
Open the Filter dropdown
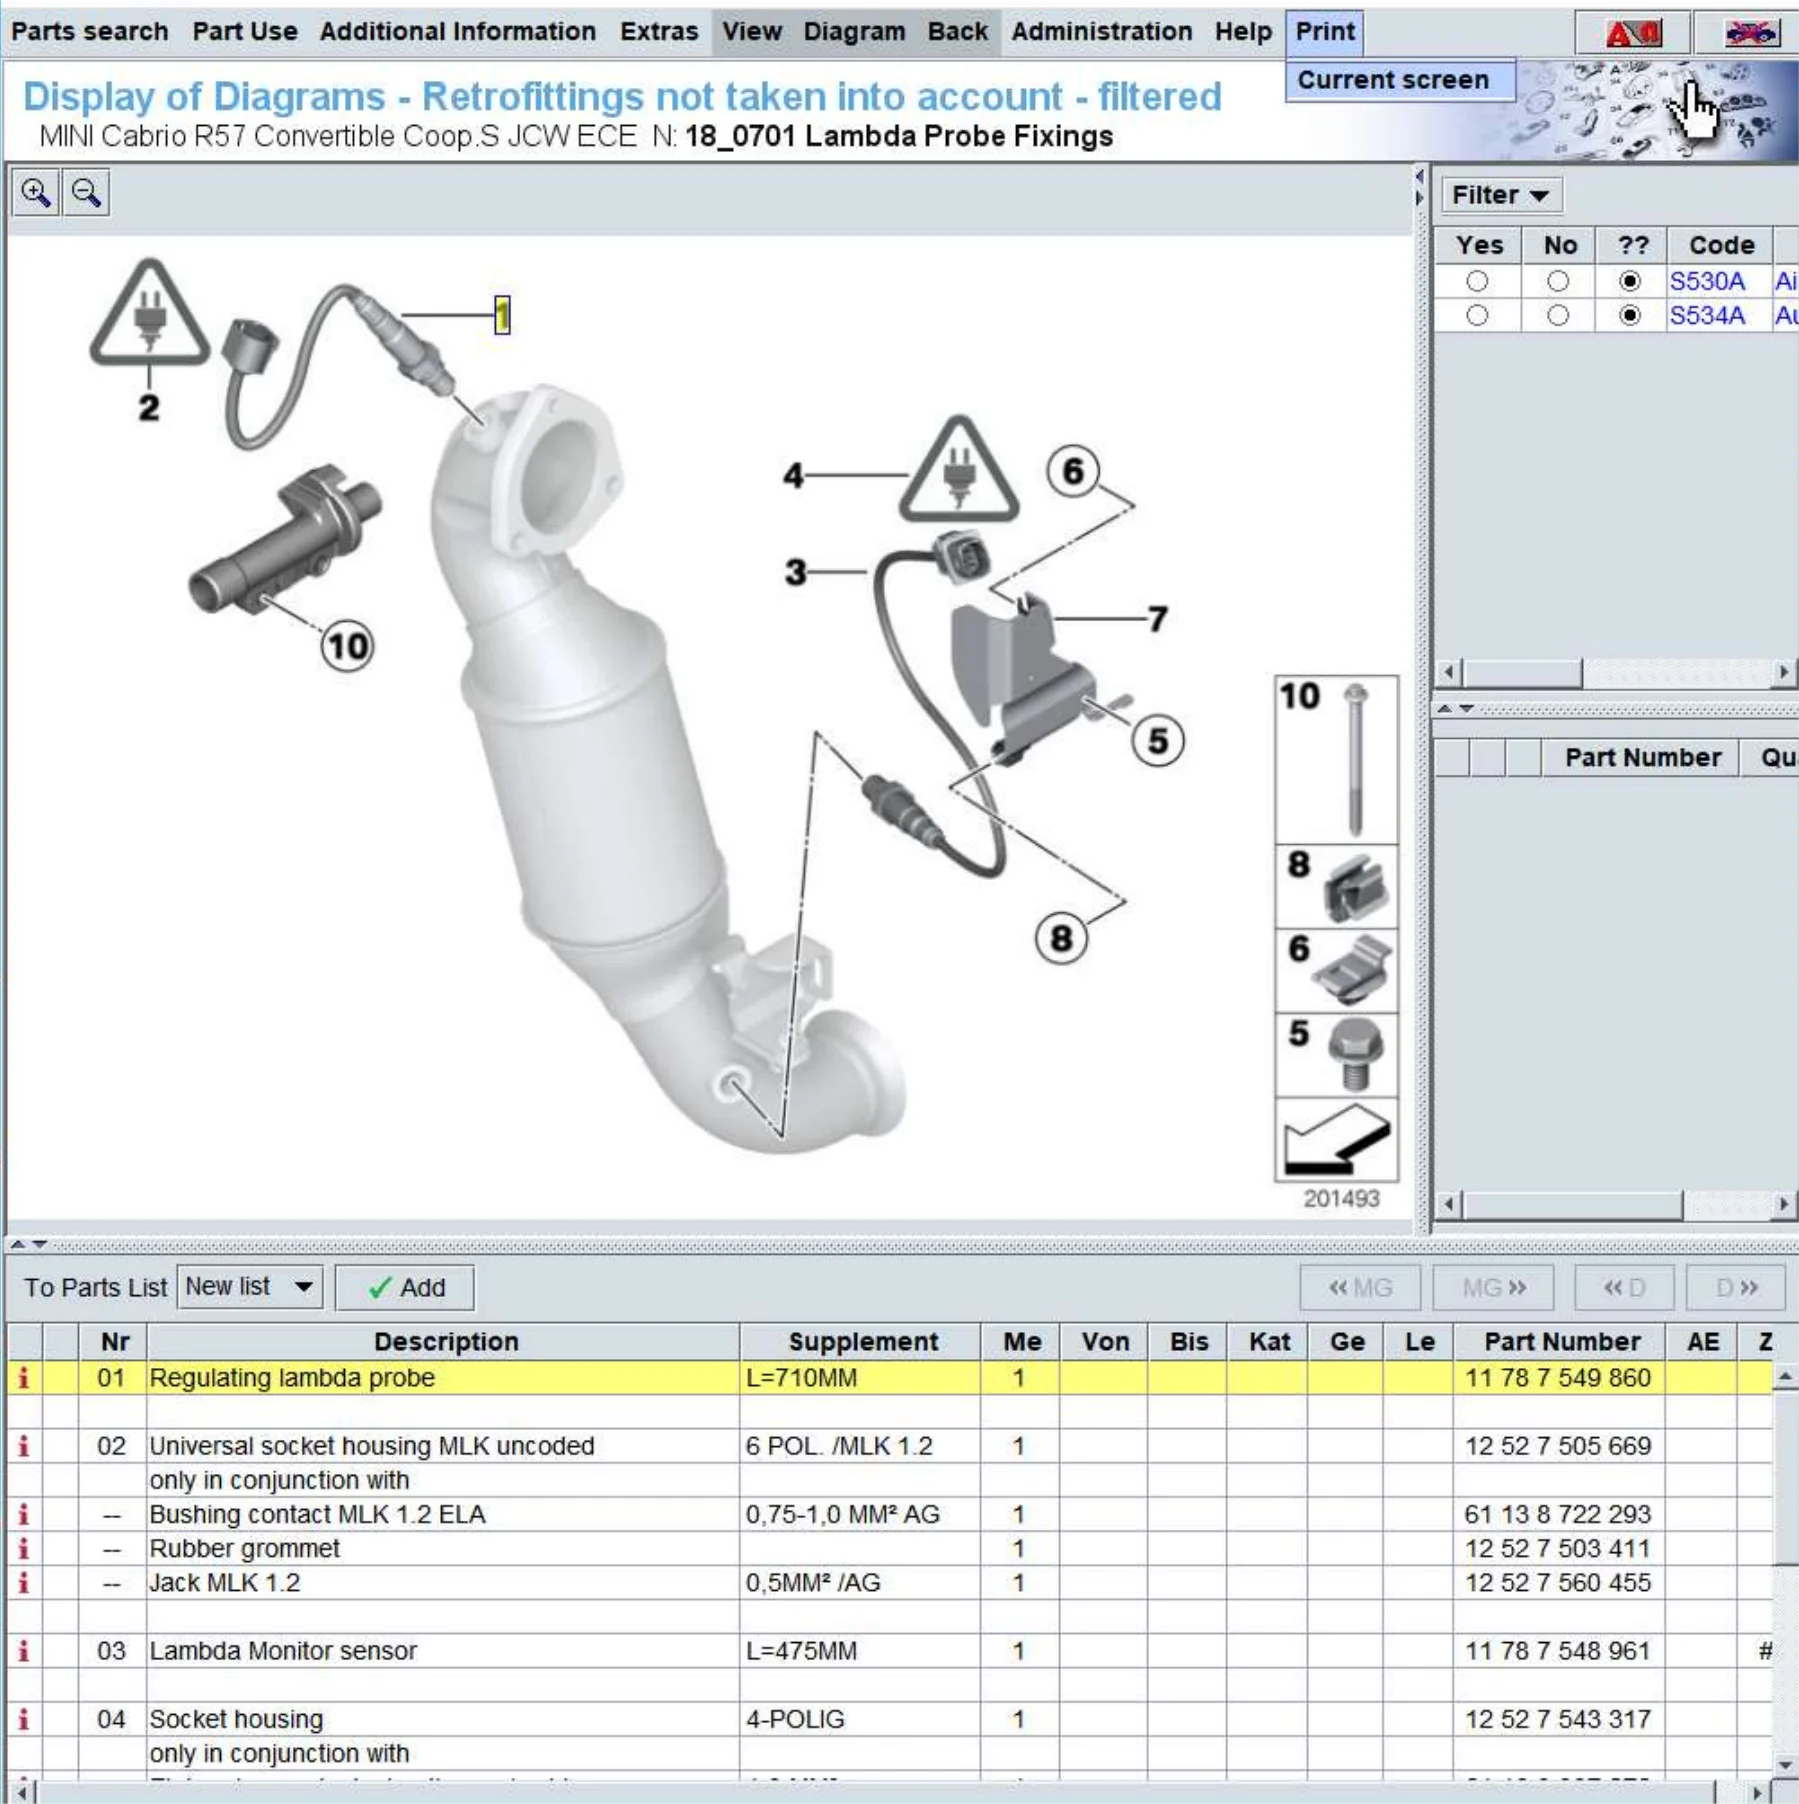(1500, 195)
